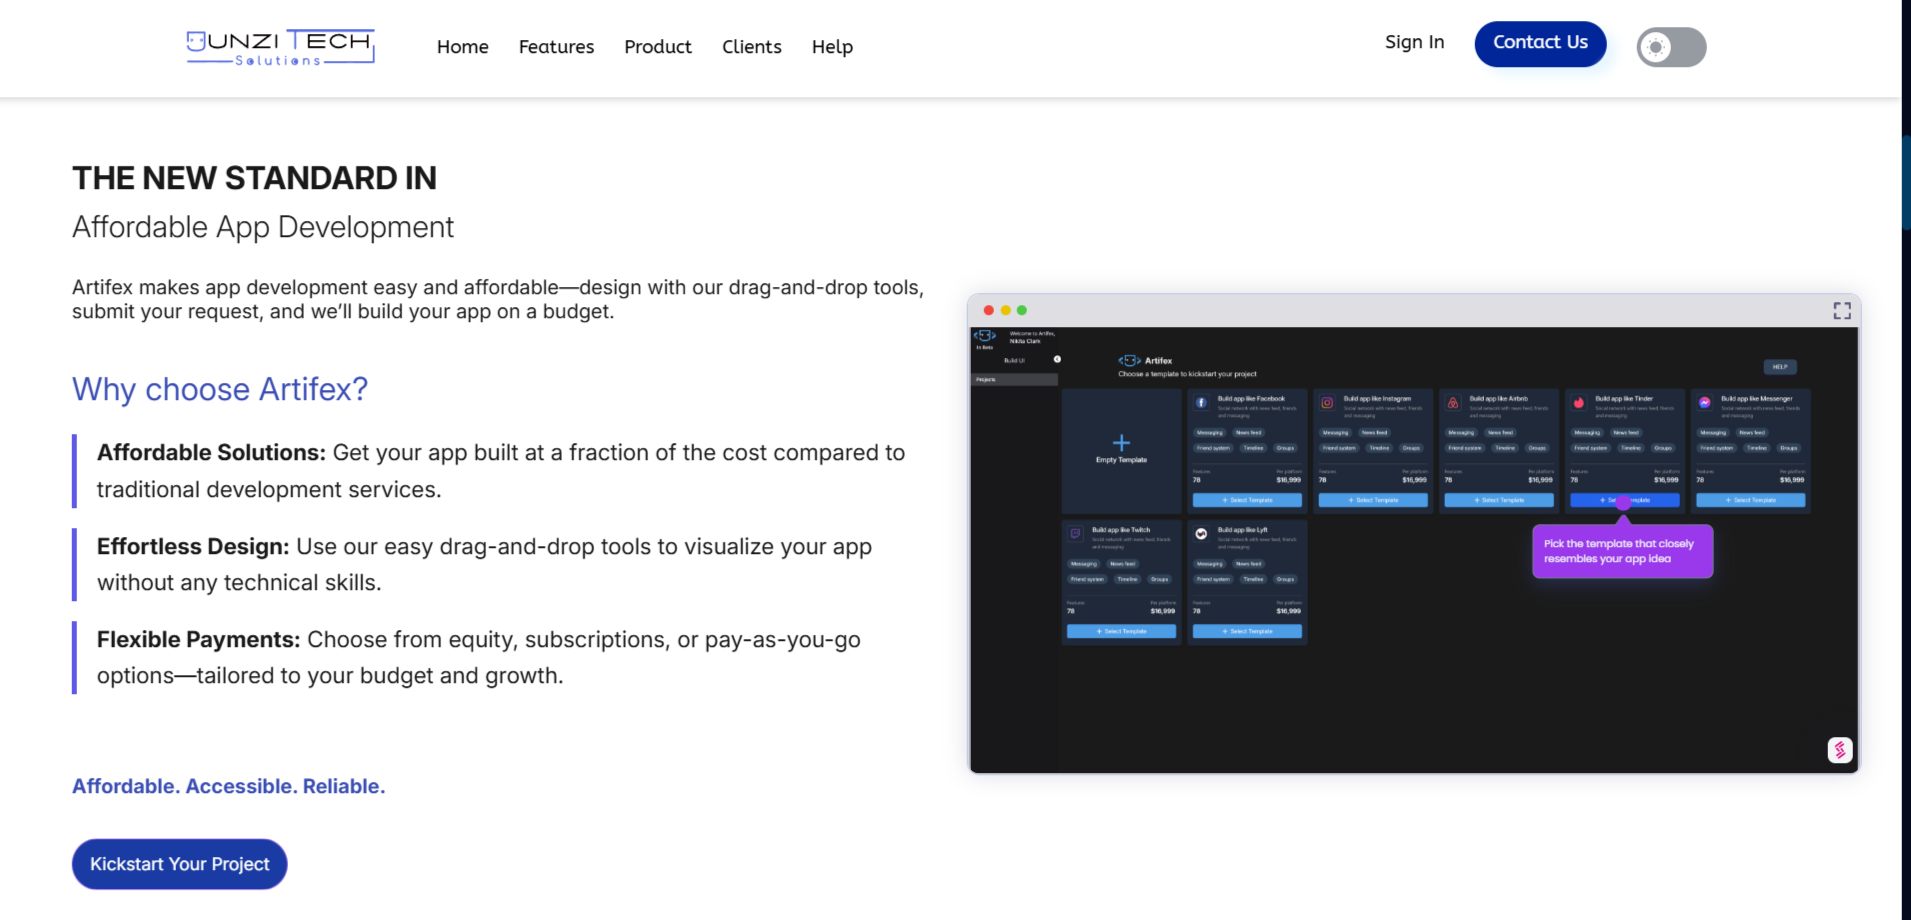This screenshot has height=920, width=1911.
Task: Click the Messenger icon in the demo
Action: coord(1705,403)
